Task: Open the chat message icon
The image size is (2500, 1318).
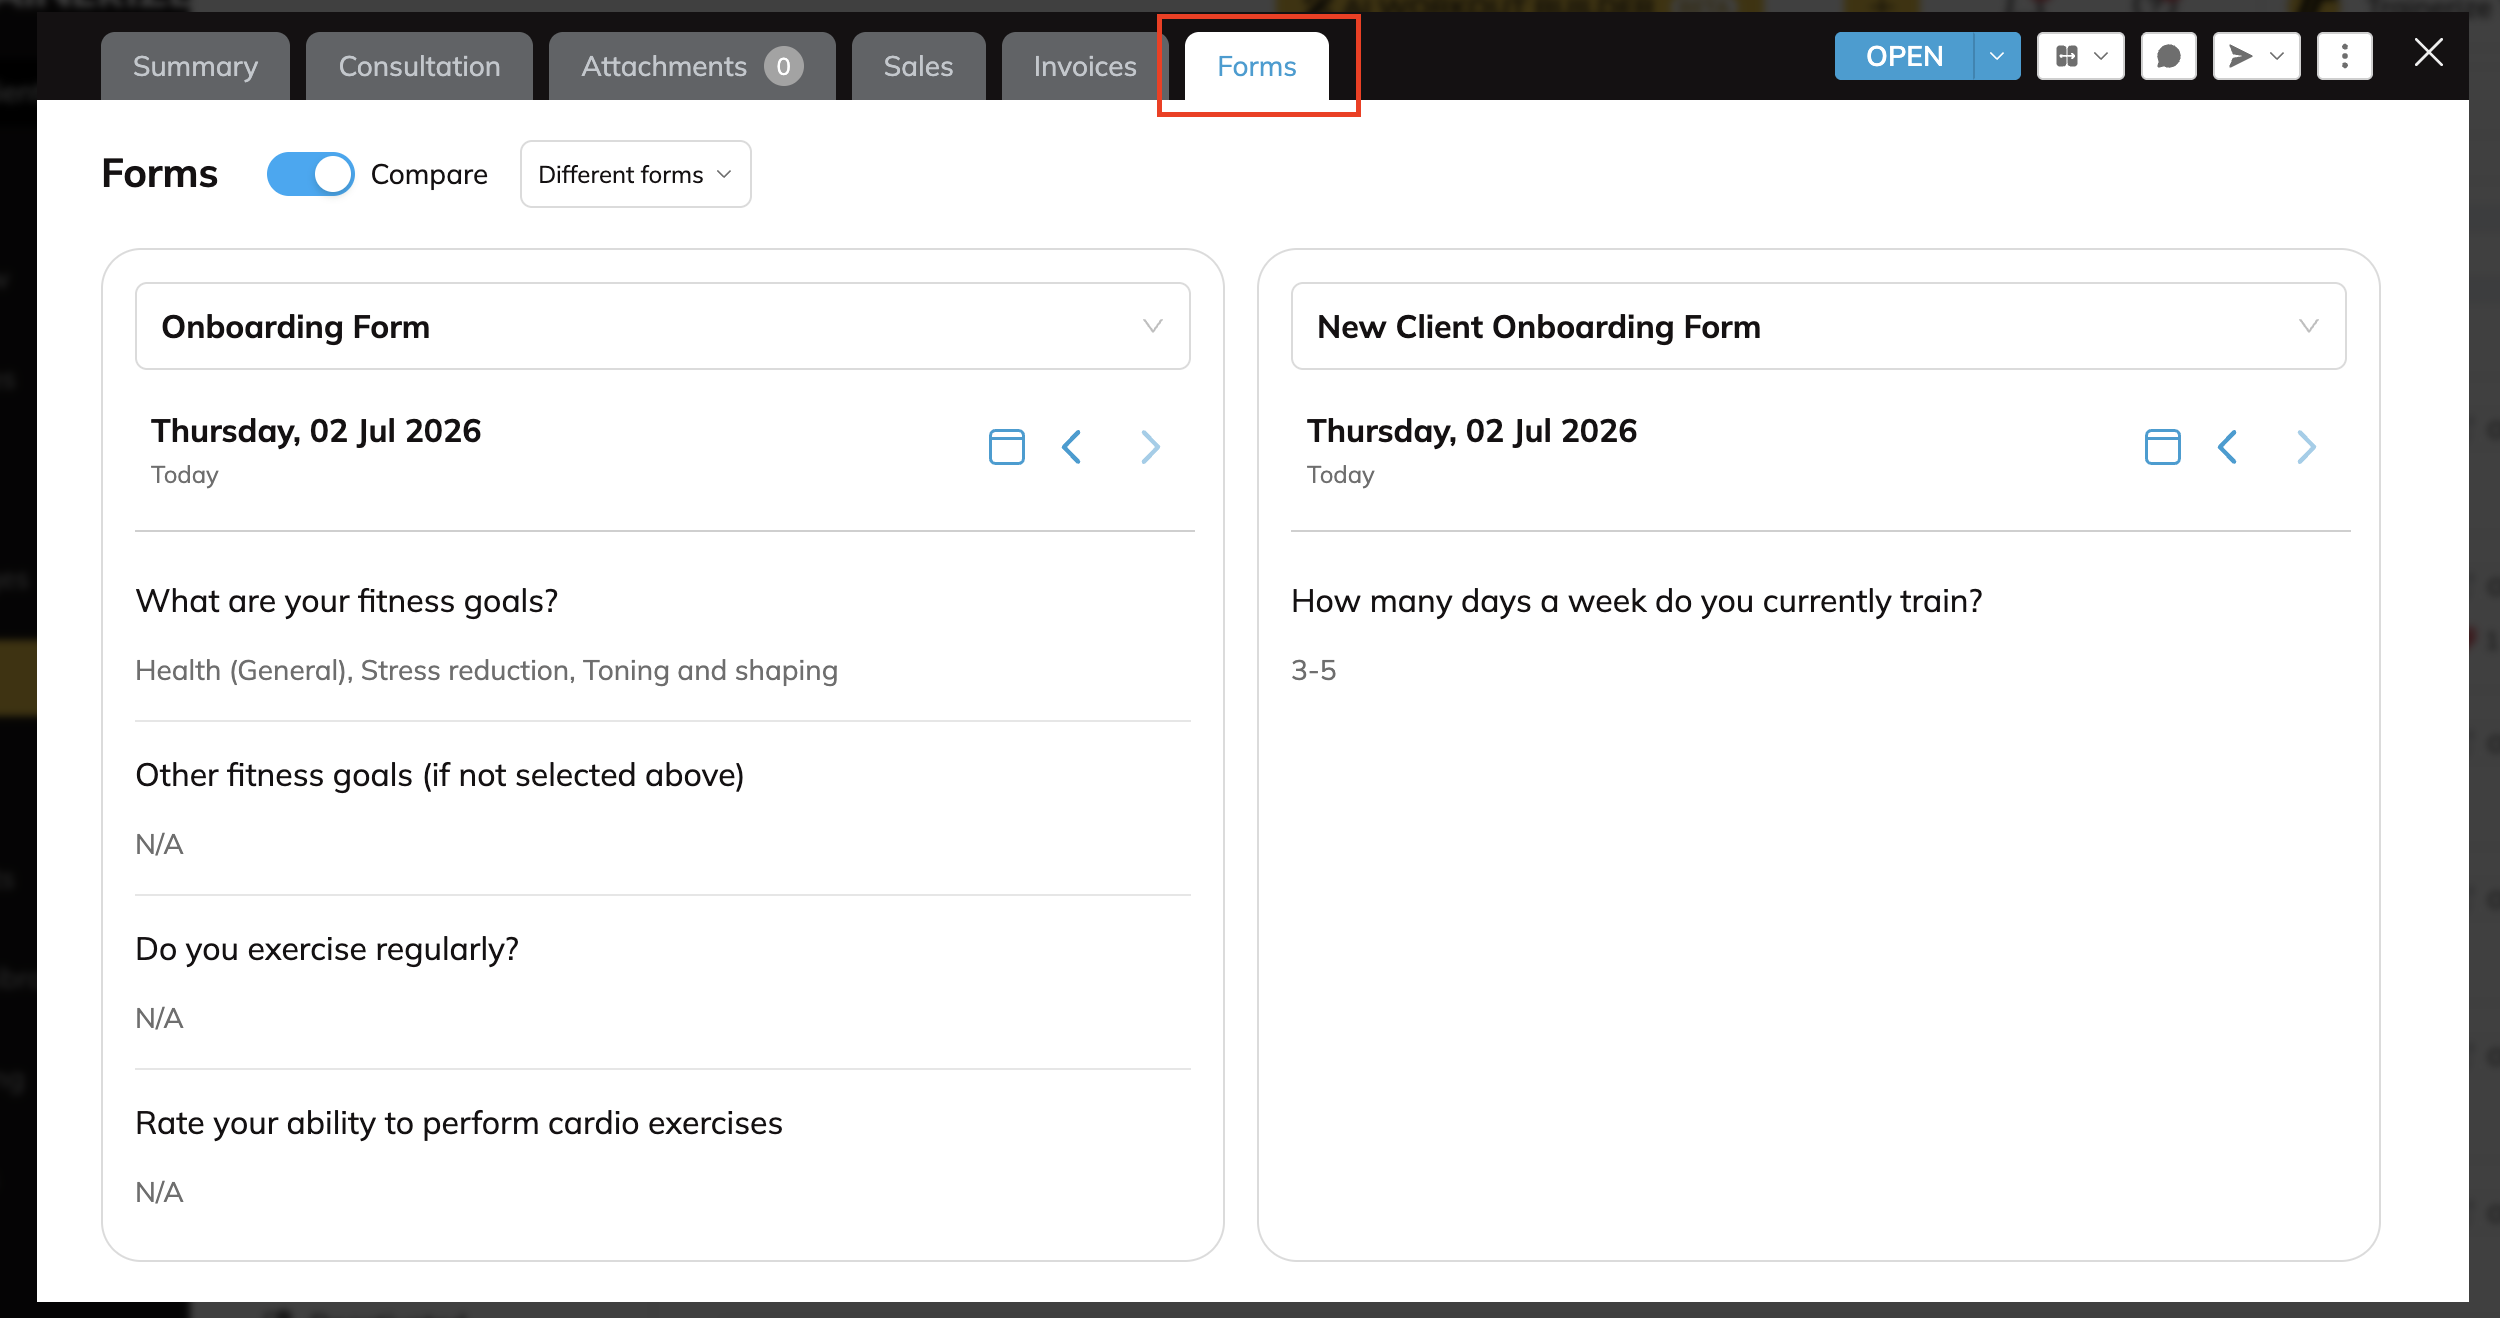Action: [2168, 56]
